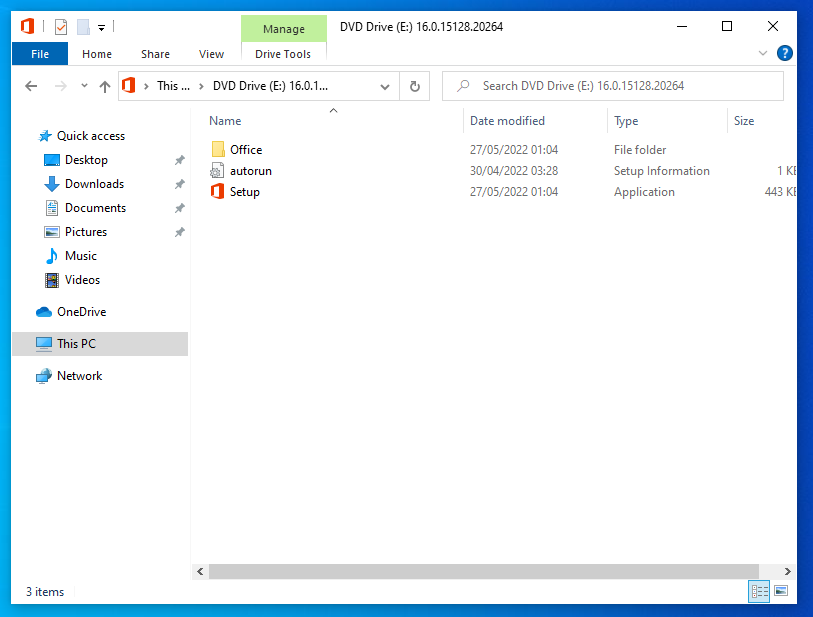Click the horizontal scrollbar right arrow
This screenshot has width=813, height=617.
[x=788, y=571]
